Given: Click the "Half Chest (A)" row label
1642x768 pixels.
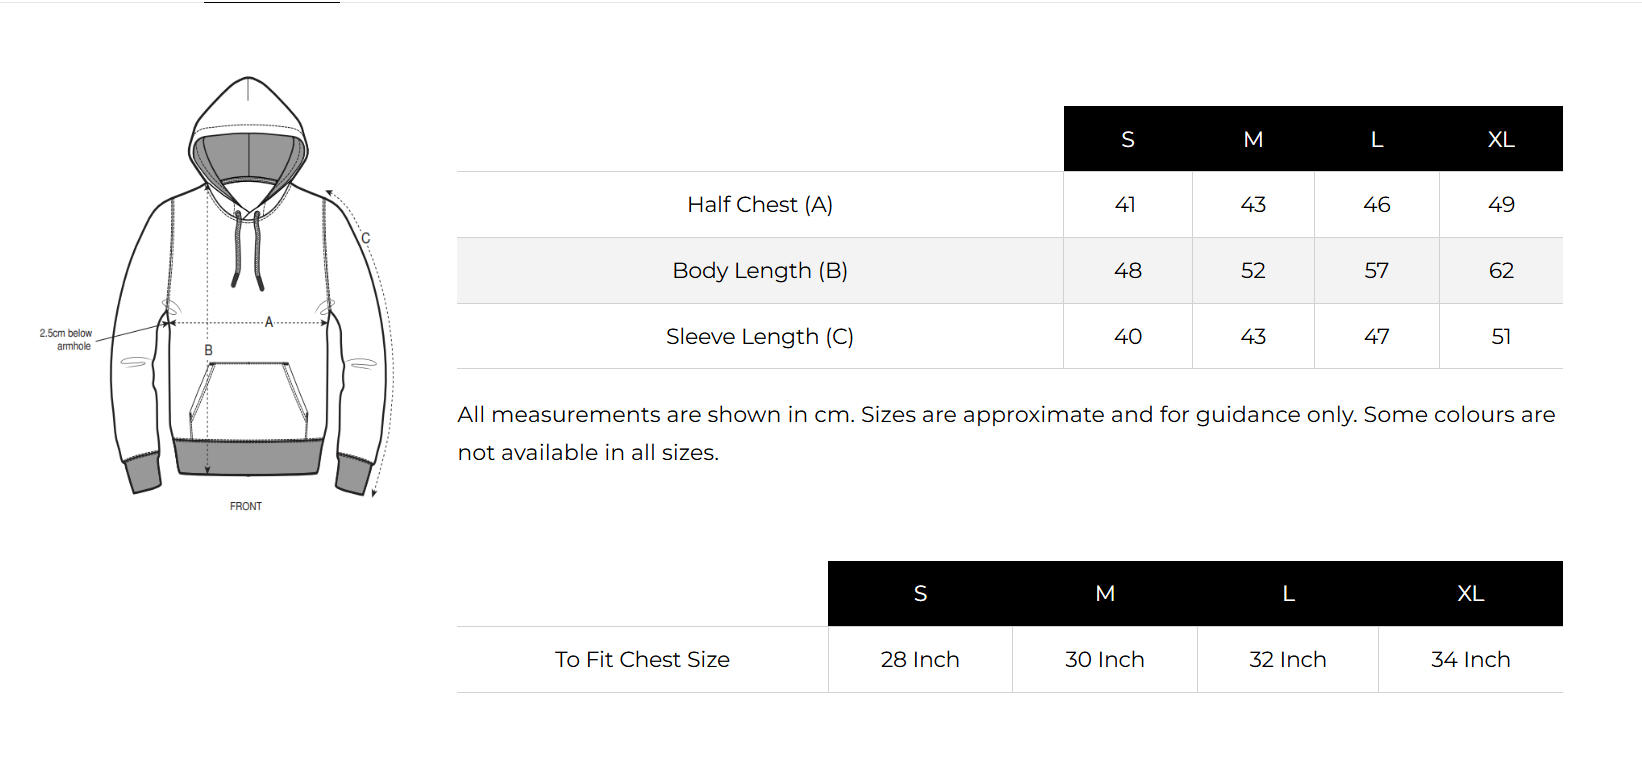Looking at the screenshot, I should coord(760,205).
